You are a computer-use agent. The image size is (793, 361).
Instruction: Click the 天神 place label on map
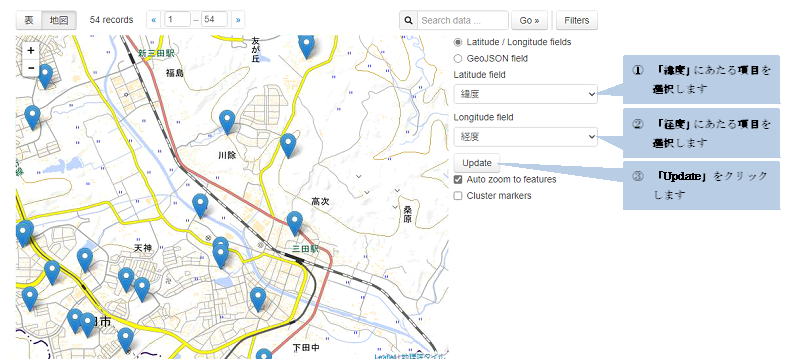(143, 248)
